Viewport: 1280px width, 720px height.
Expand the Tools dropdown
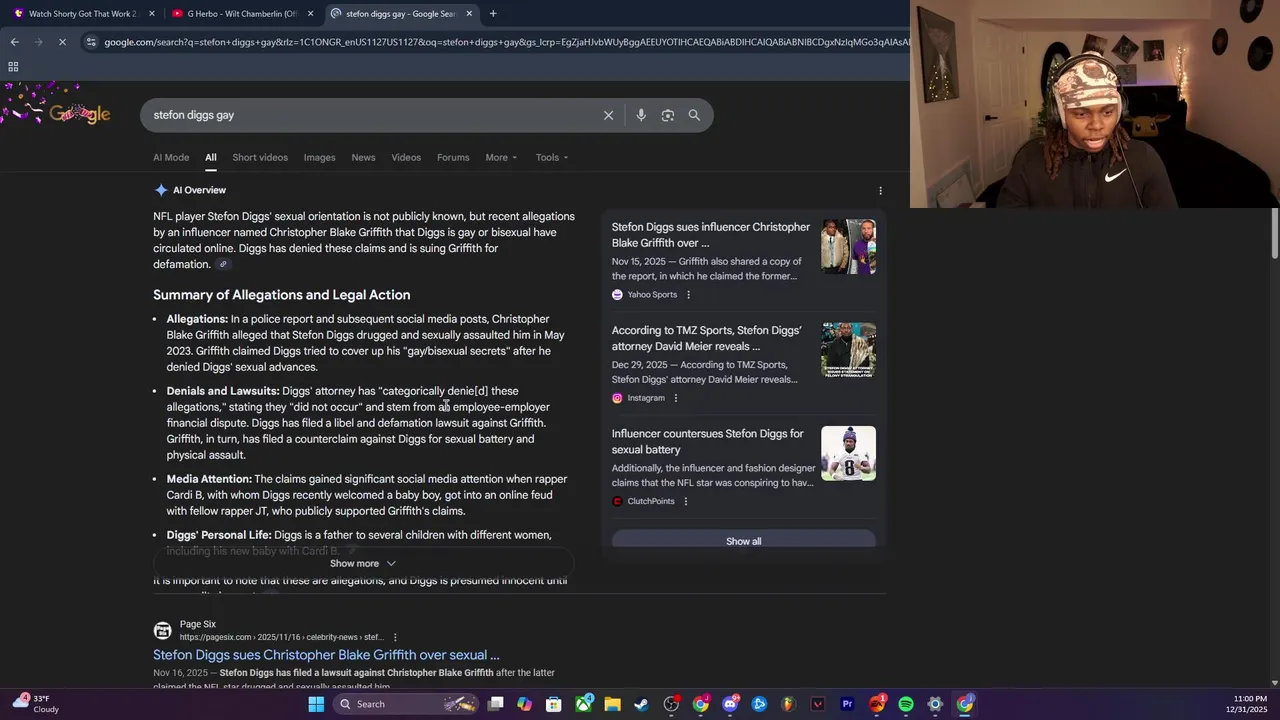coord(551,157)
